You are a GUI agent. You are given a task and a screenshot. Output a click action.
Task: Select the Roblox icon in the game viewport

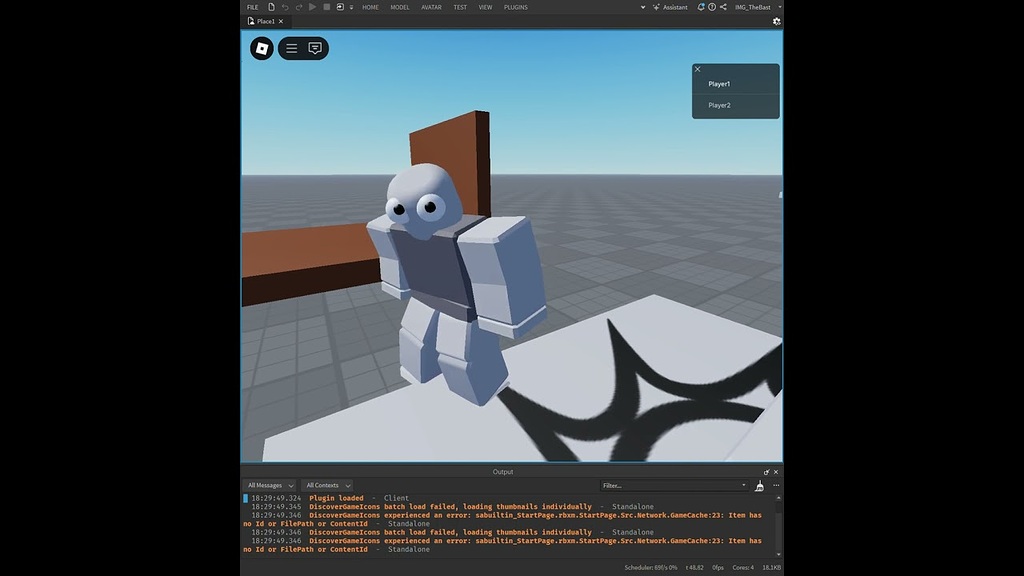(x=261, y=48)
